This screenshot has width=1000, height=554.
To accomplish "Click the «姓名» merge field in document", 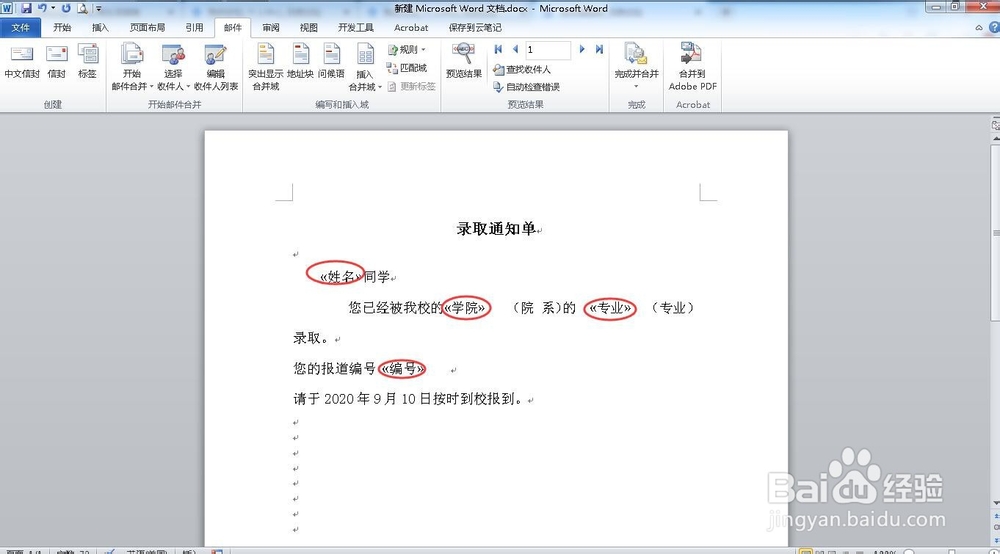I will [341, 276].
